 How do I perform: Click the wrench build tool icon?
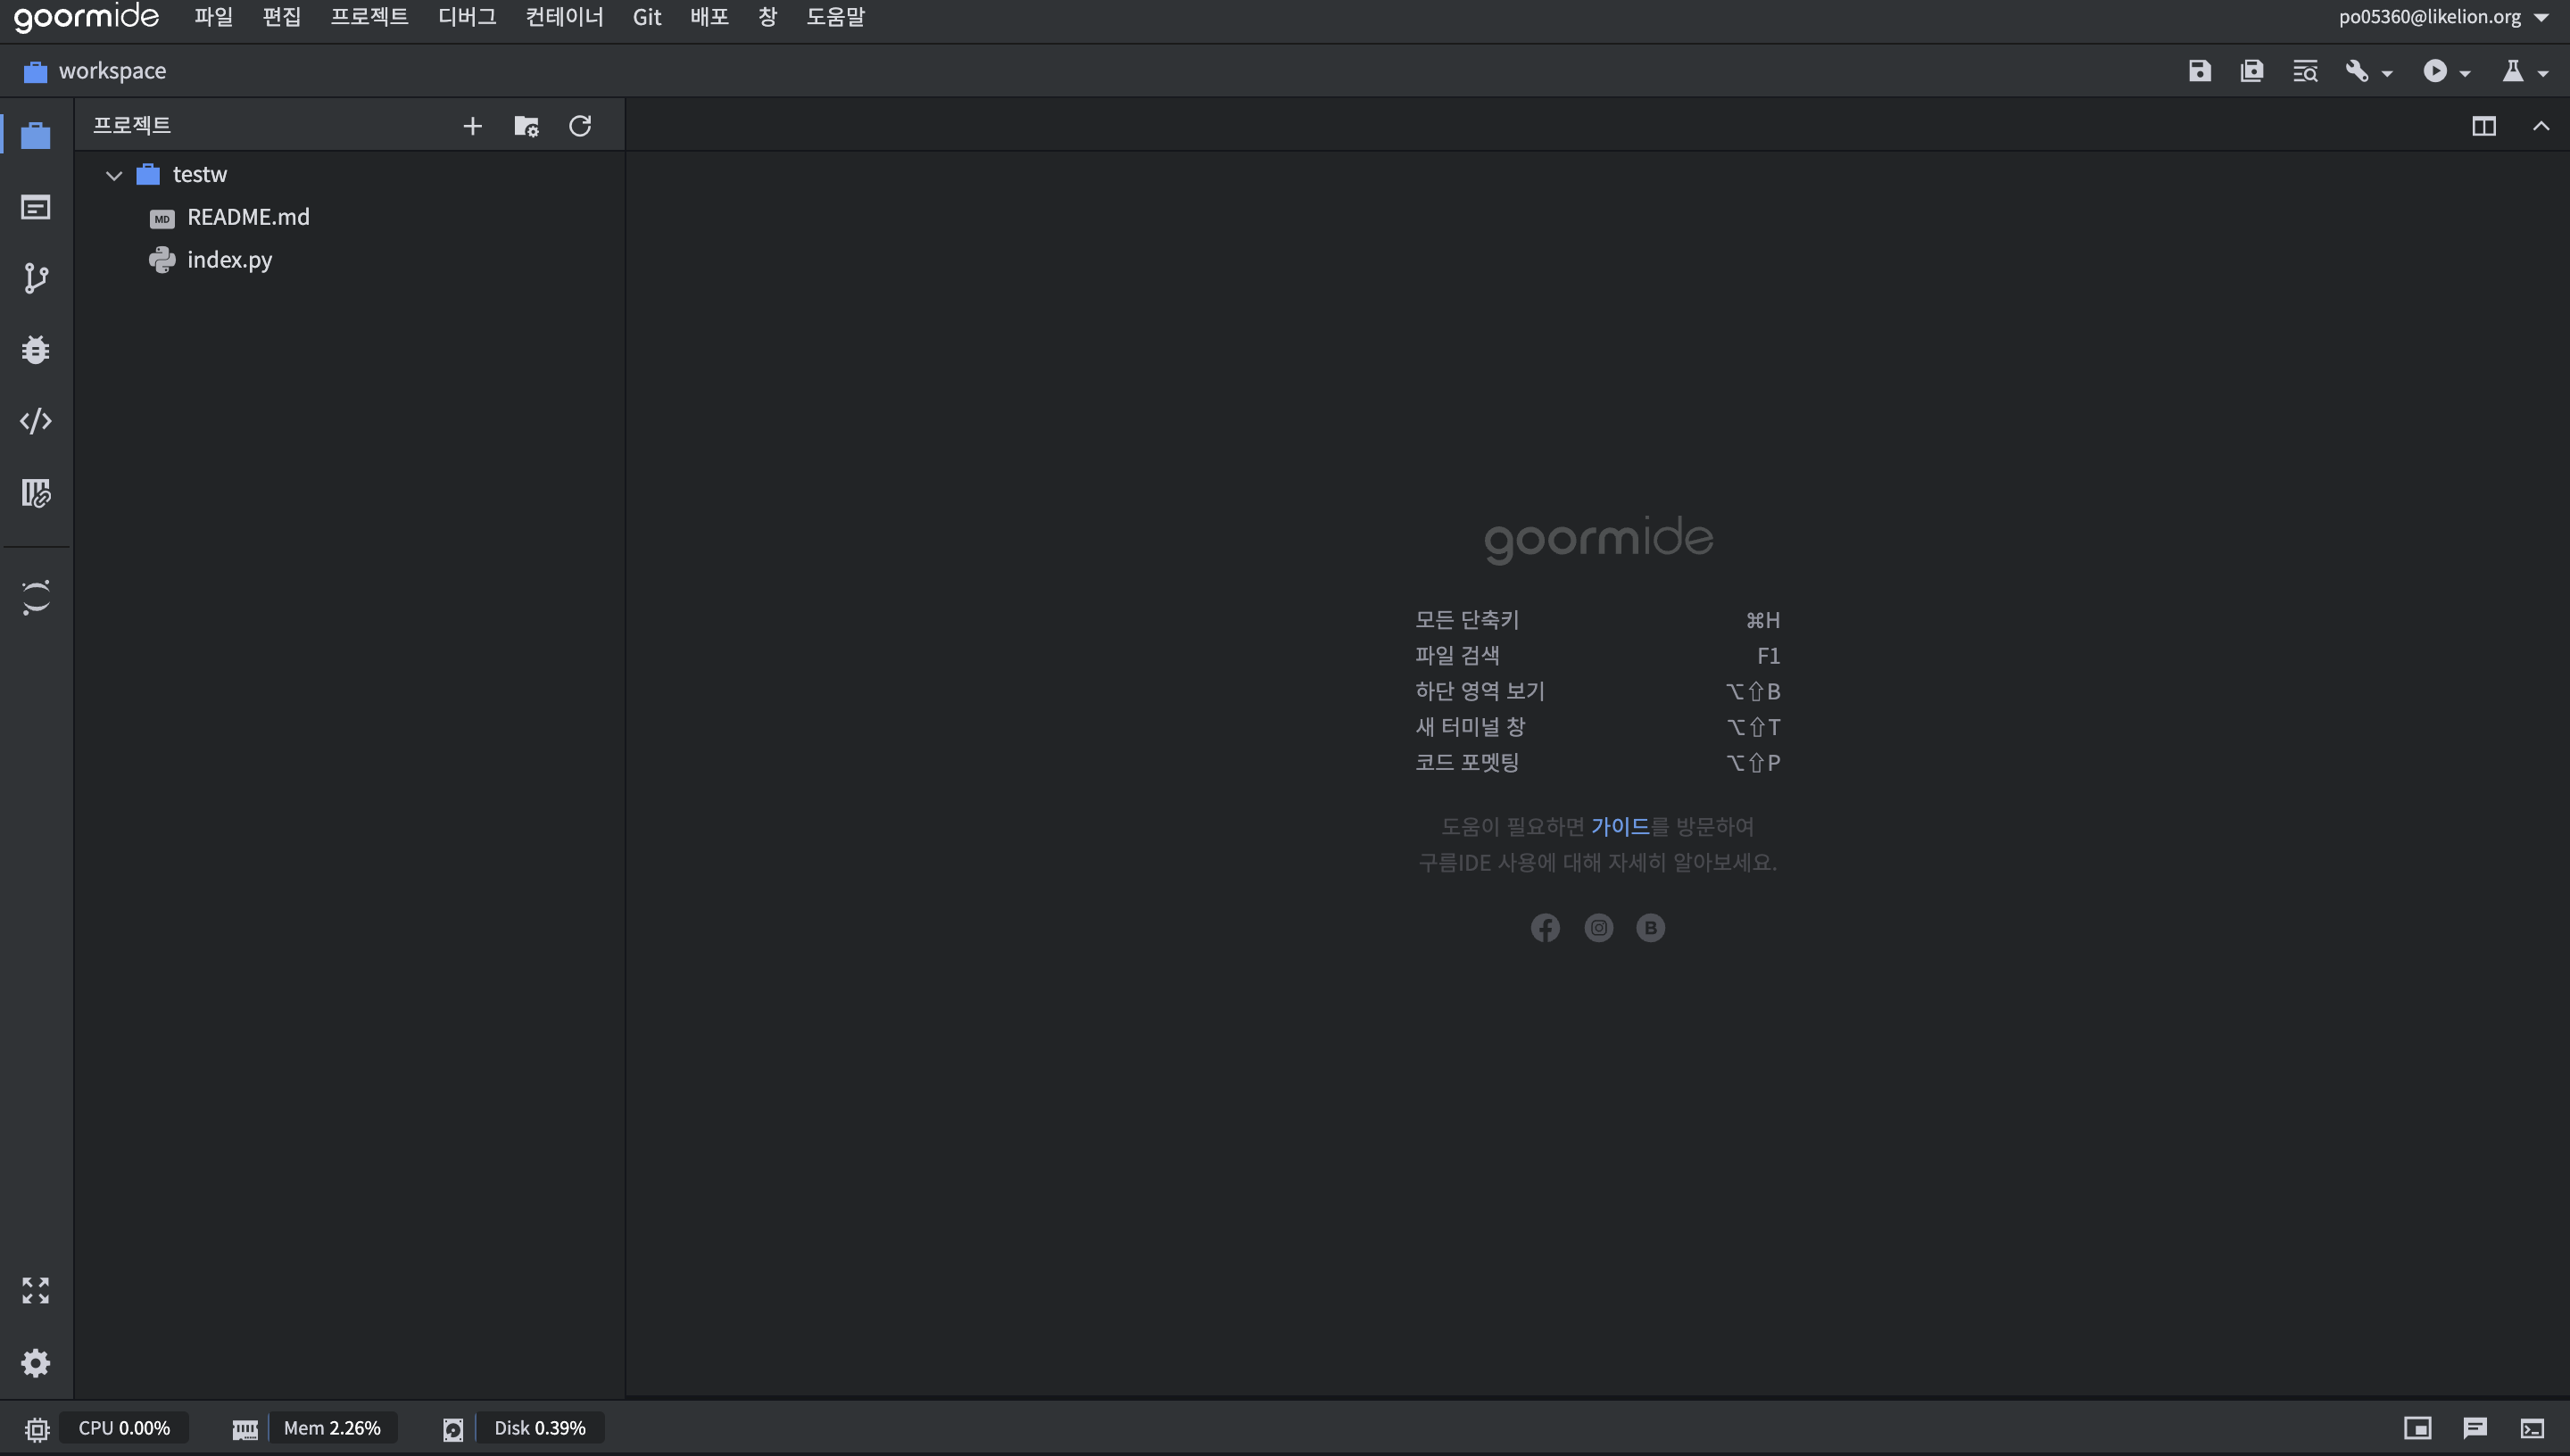tap(2357, 71)
